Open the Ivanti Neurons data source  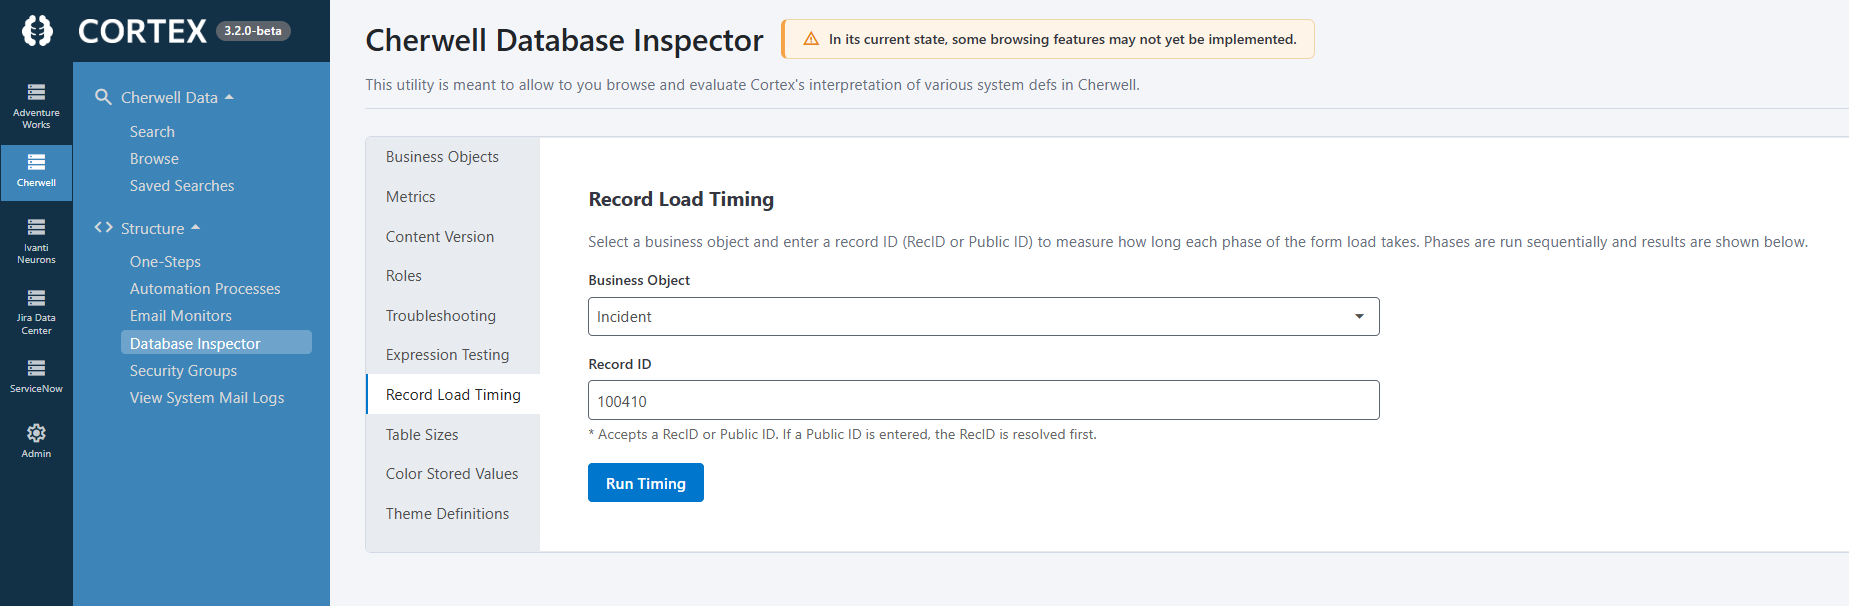[x=36, y=241]
